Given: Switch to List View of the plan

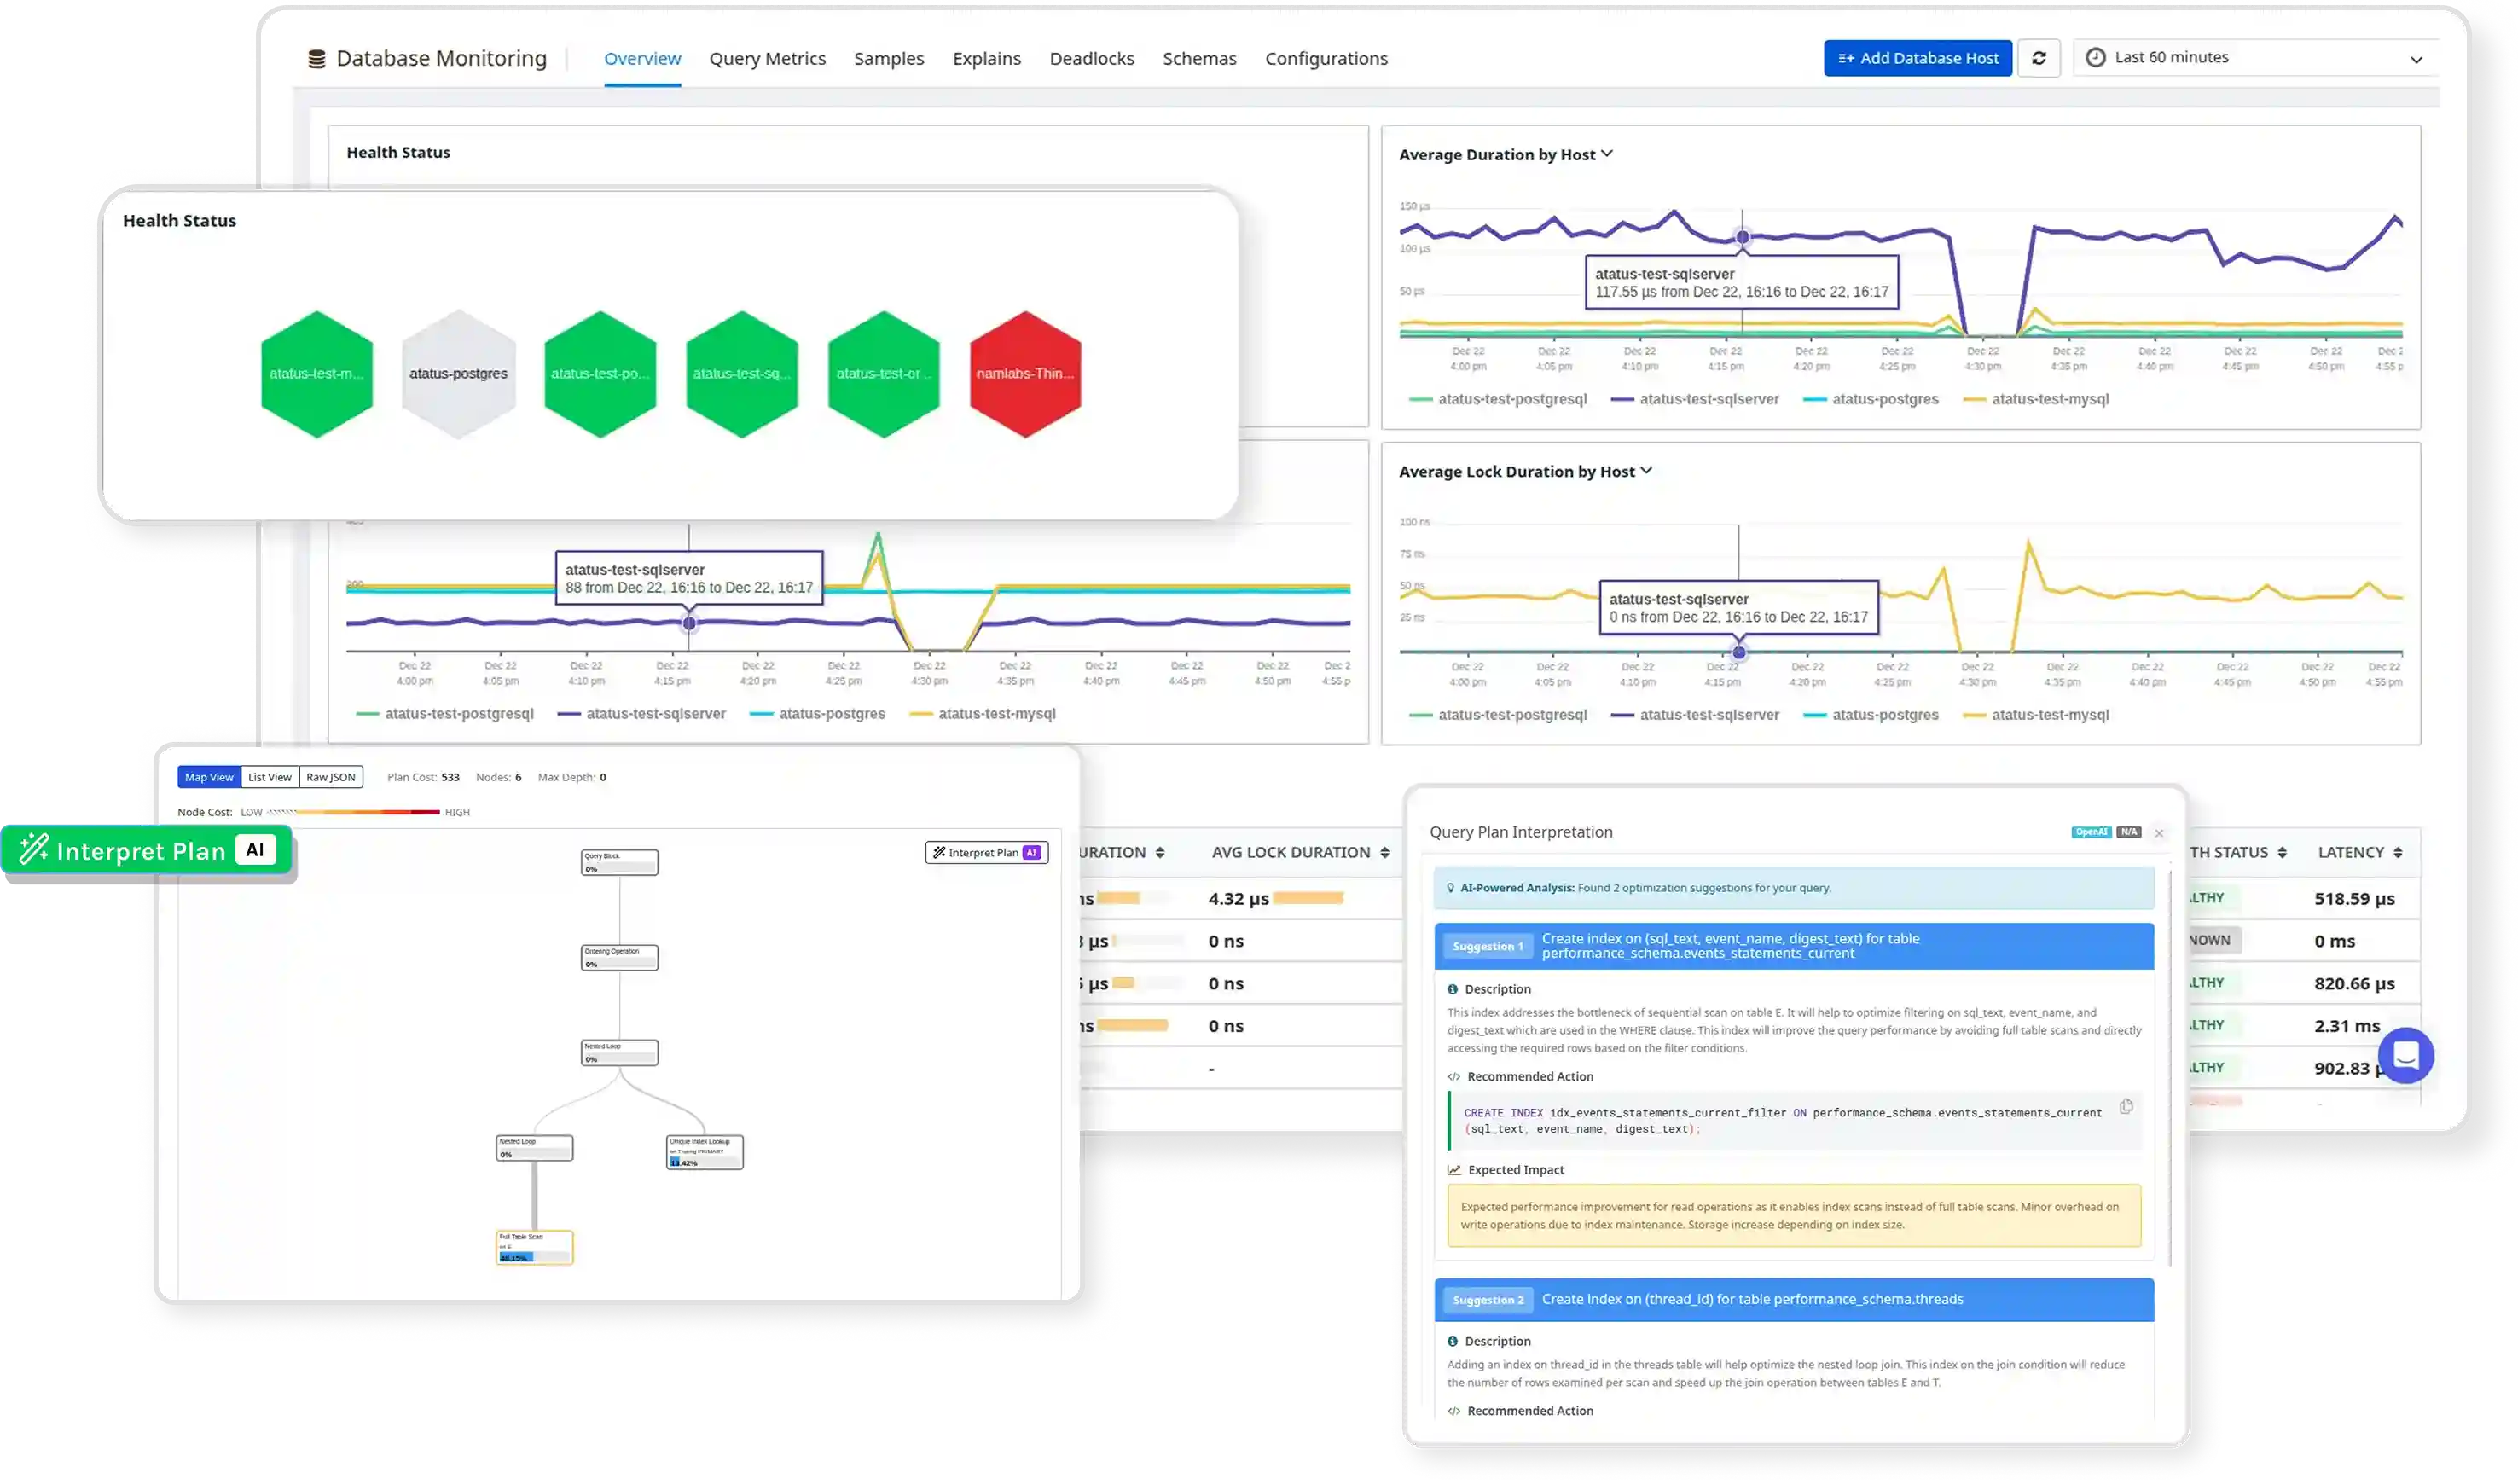Looking at the screenshot, I should pyautogui.click(x=269, y=776).
